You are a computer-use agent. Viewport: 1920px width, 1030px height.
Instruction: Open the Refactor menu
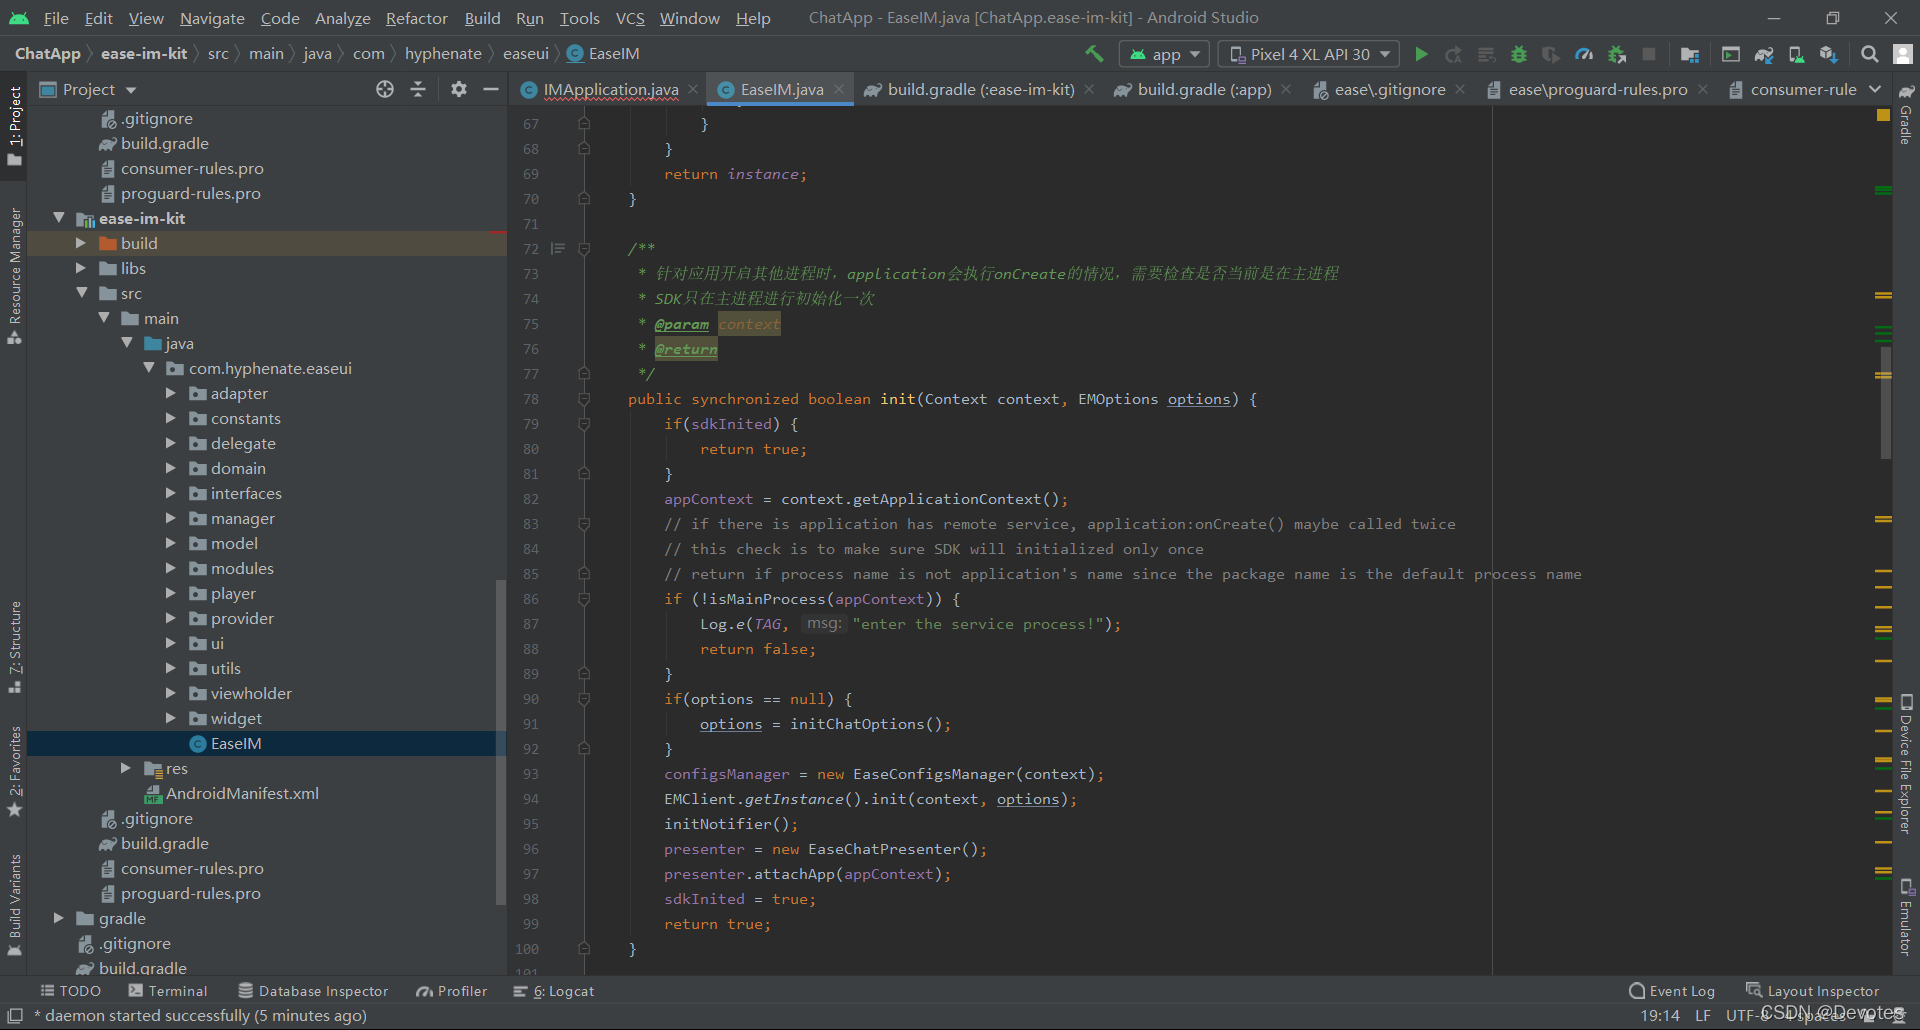pyautogui.click(x=416, y=18)
